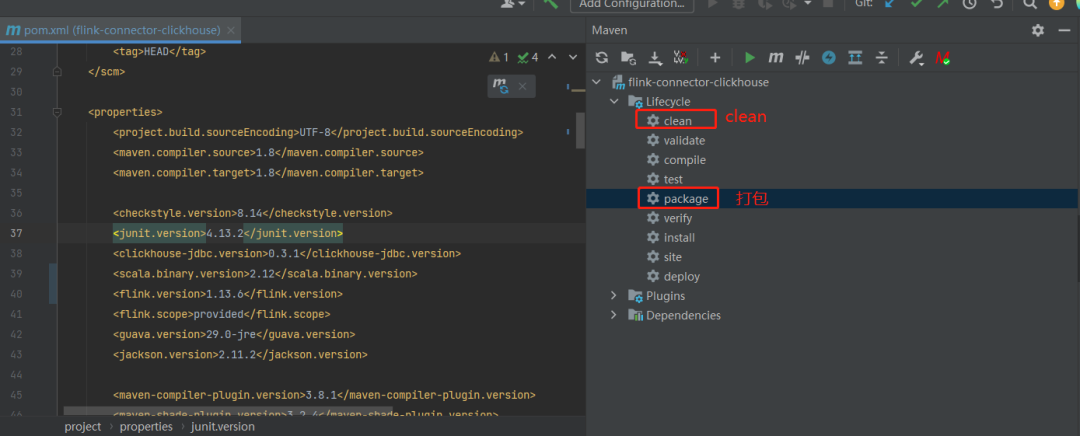Show Git history clock icon
This screenshot has height=436, width=1080.
(969, 3)
